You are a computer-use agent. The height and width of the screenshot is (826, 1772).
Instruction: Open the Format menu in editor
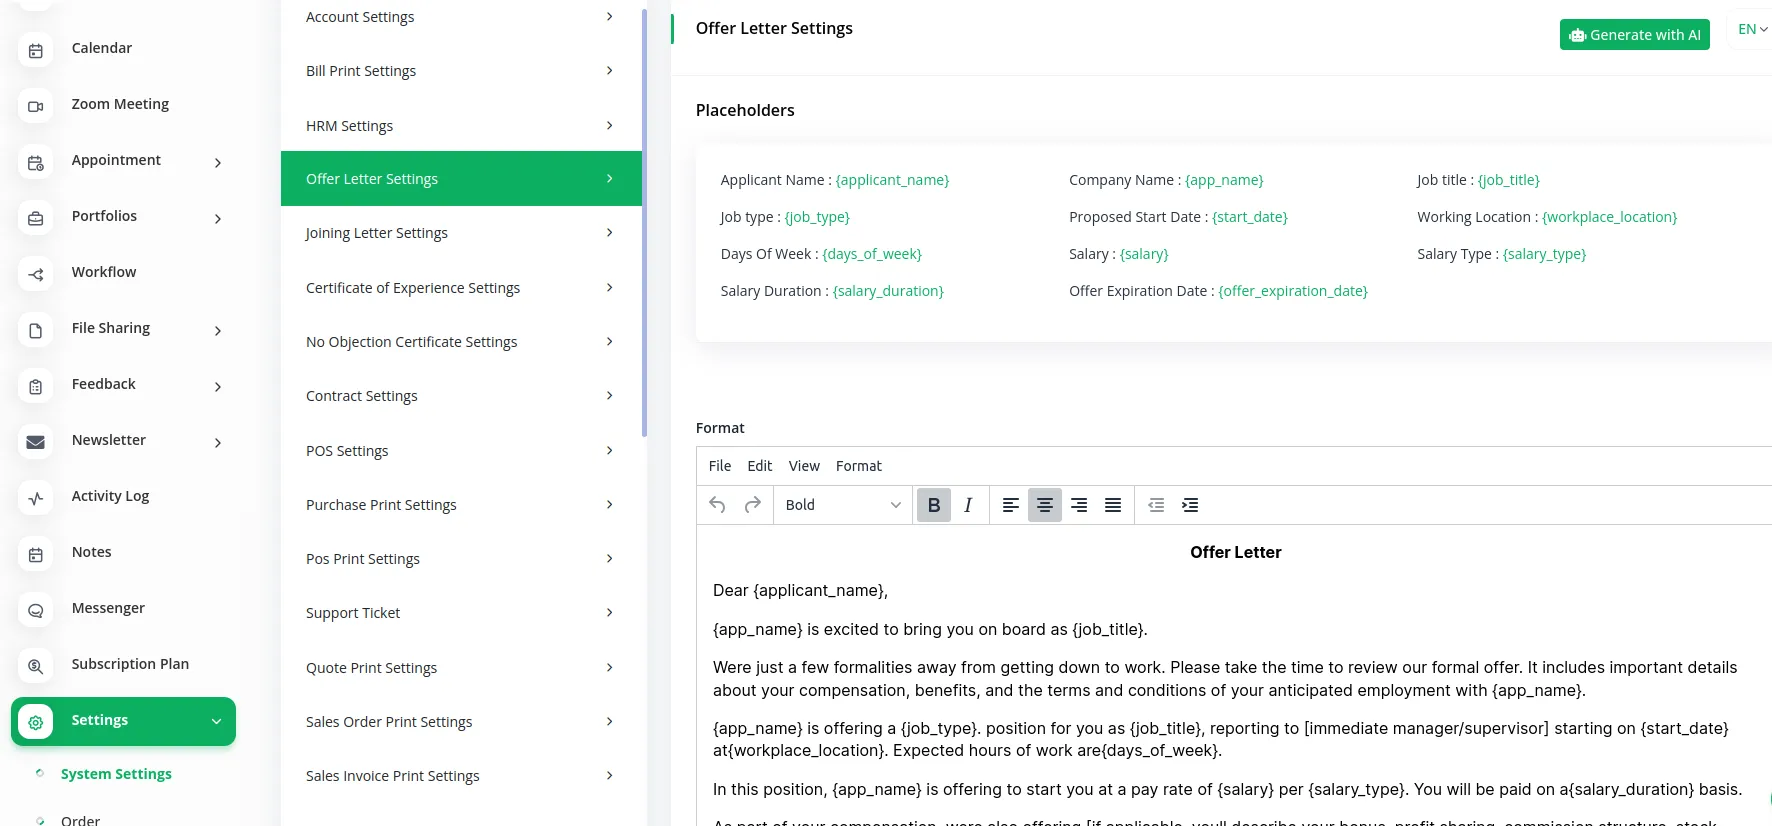pos(858,466)
